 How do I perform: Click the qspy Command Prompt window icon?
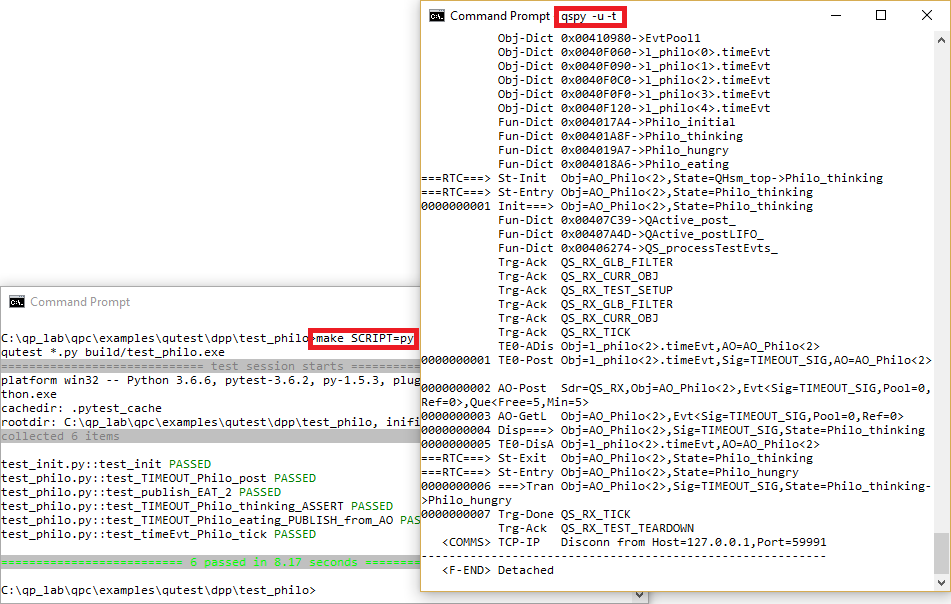436,16
